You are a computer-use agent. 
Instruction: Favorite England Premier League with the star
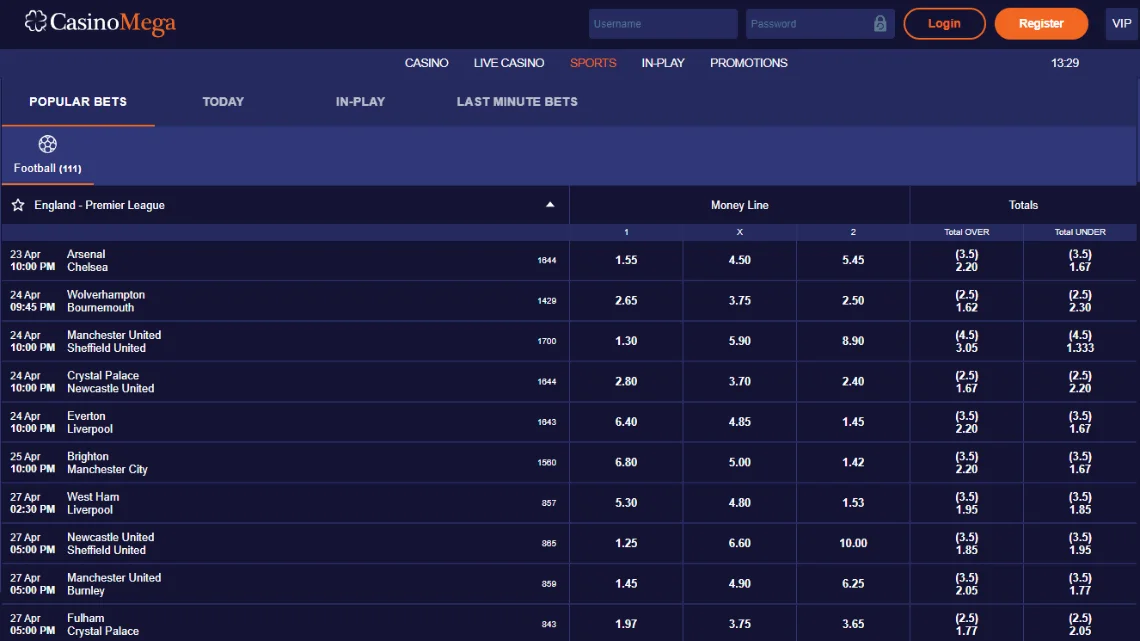coord(18,205)
